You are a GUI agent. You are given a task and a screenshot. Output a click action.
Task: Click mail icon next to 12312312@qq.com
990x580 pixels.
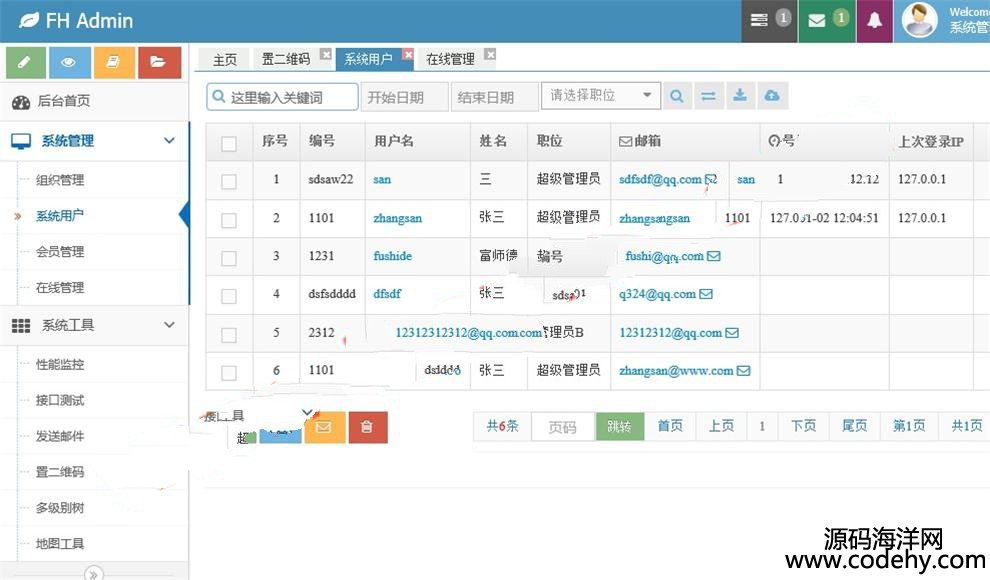point(732,333)
